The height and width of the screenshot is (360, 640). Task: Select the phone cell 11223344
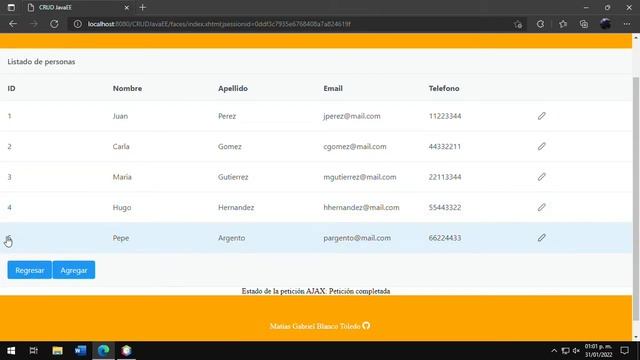pos(445,116)
